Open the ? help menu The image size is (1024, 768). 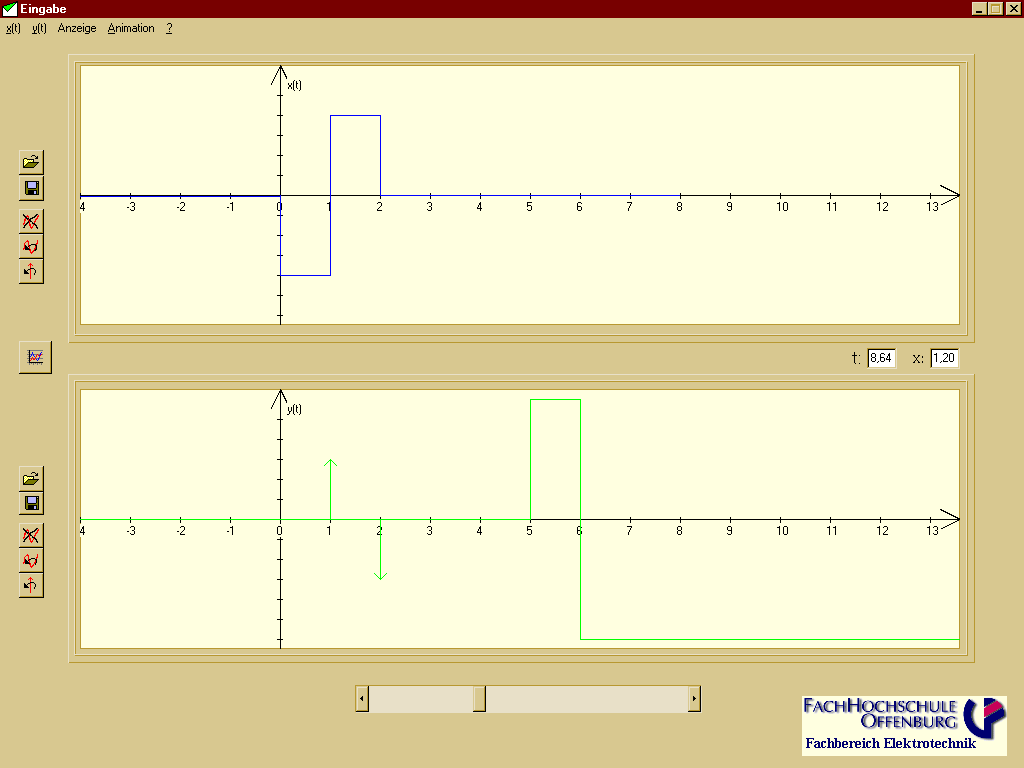pos(169,28)
